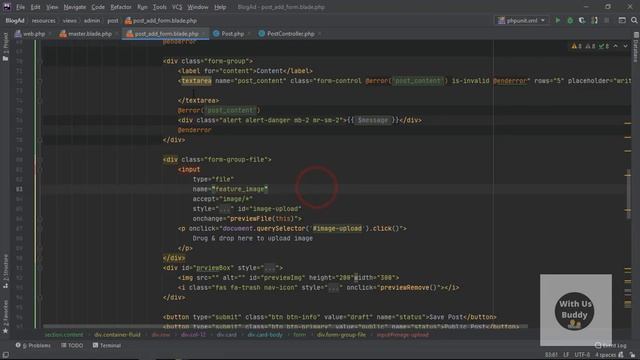Open the Event Log
This screenshot has width=640, height=360.
611,345
